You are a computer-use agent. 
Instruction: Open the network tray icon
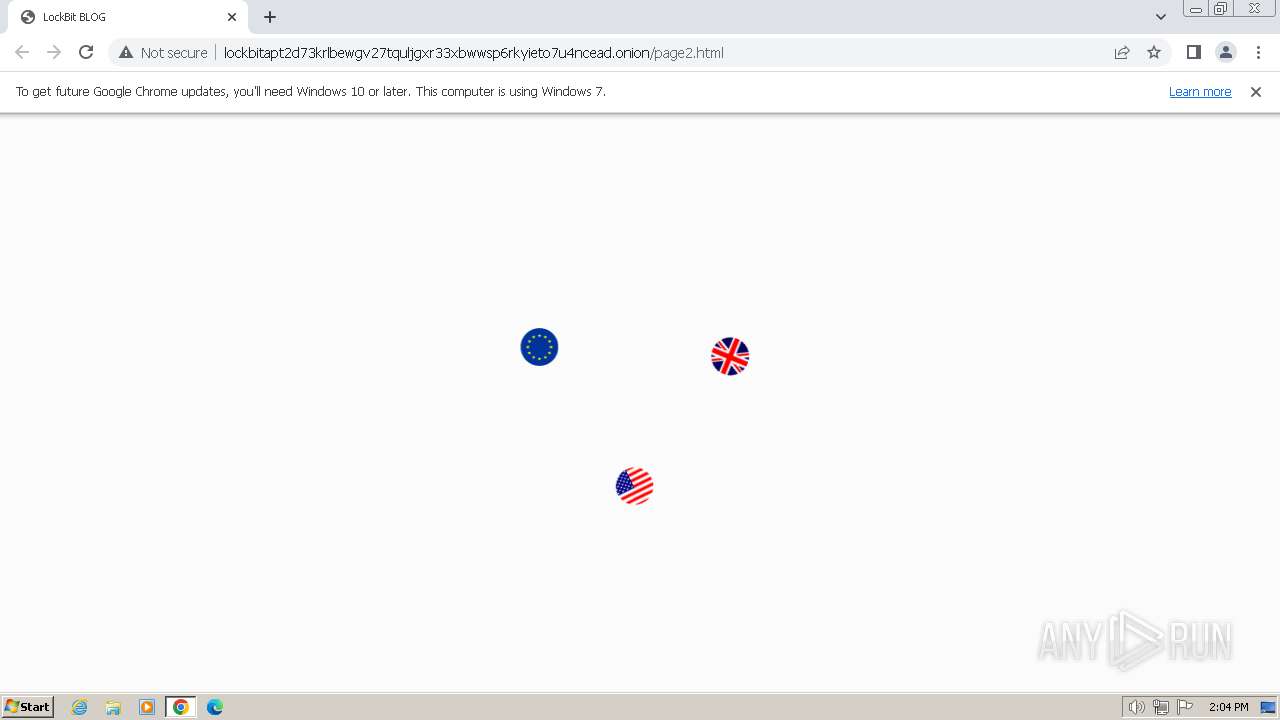tap(1161, 707)
